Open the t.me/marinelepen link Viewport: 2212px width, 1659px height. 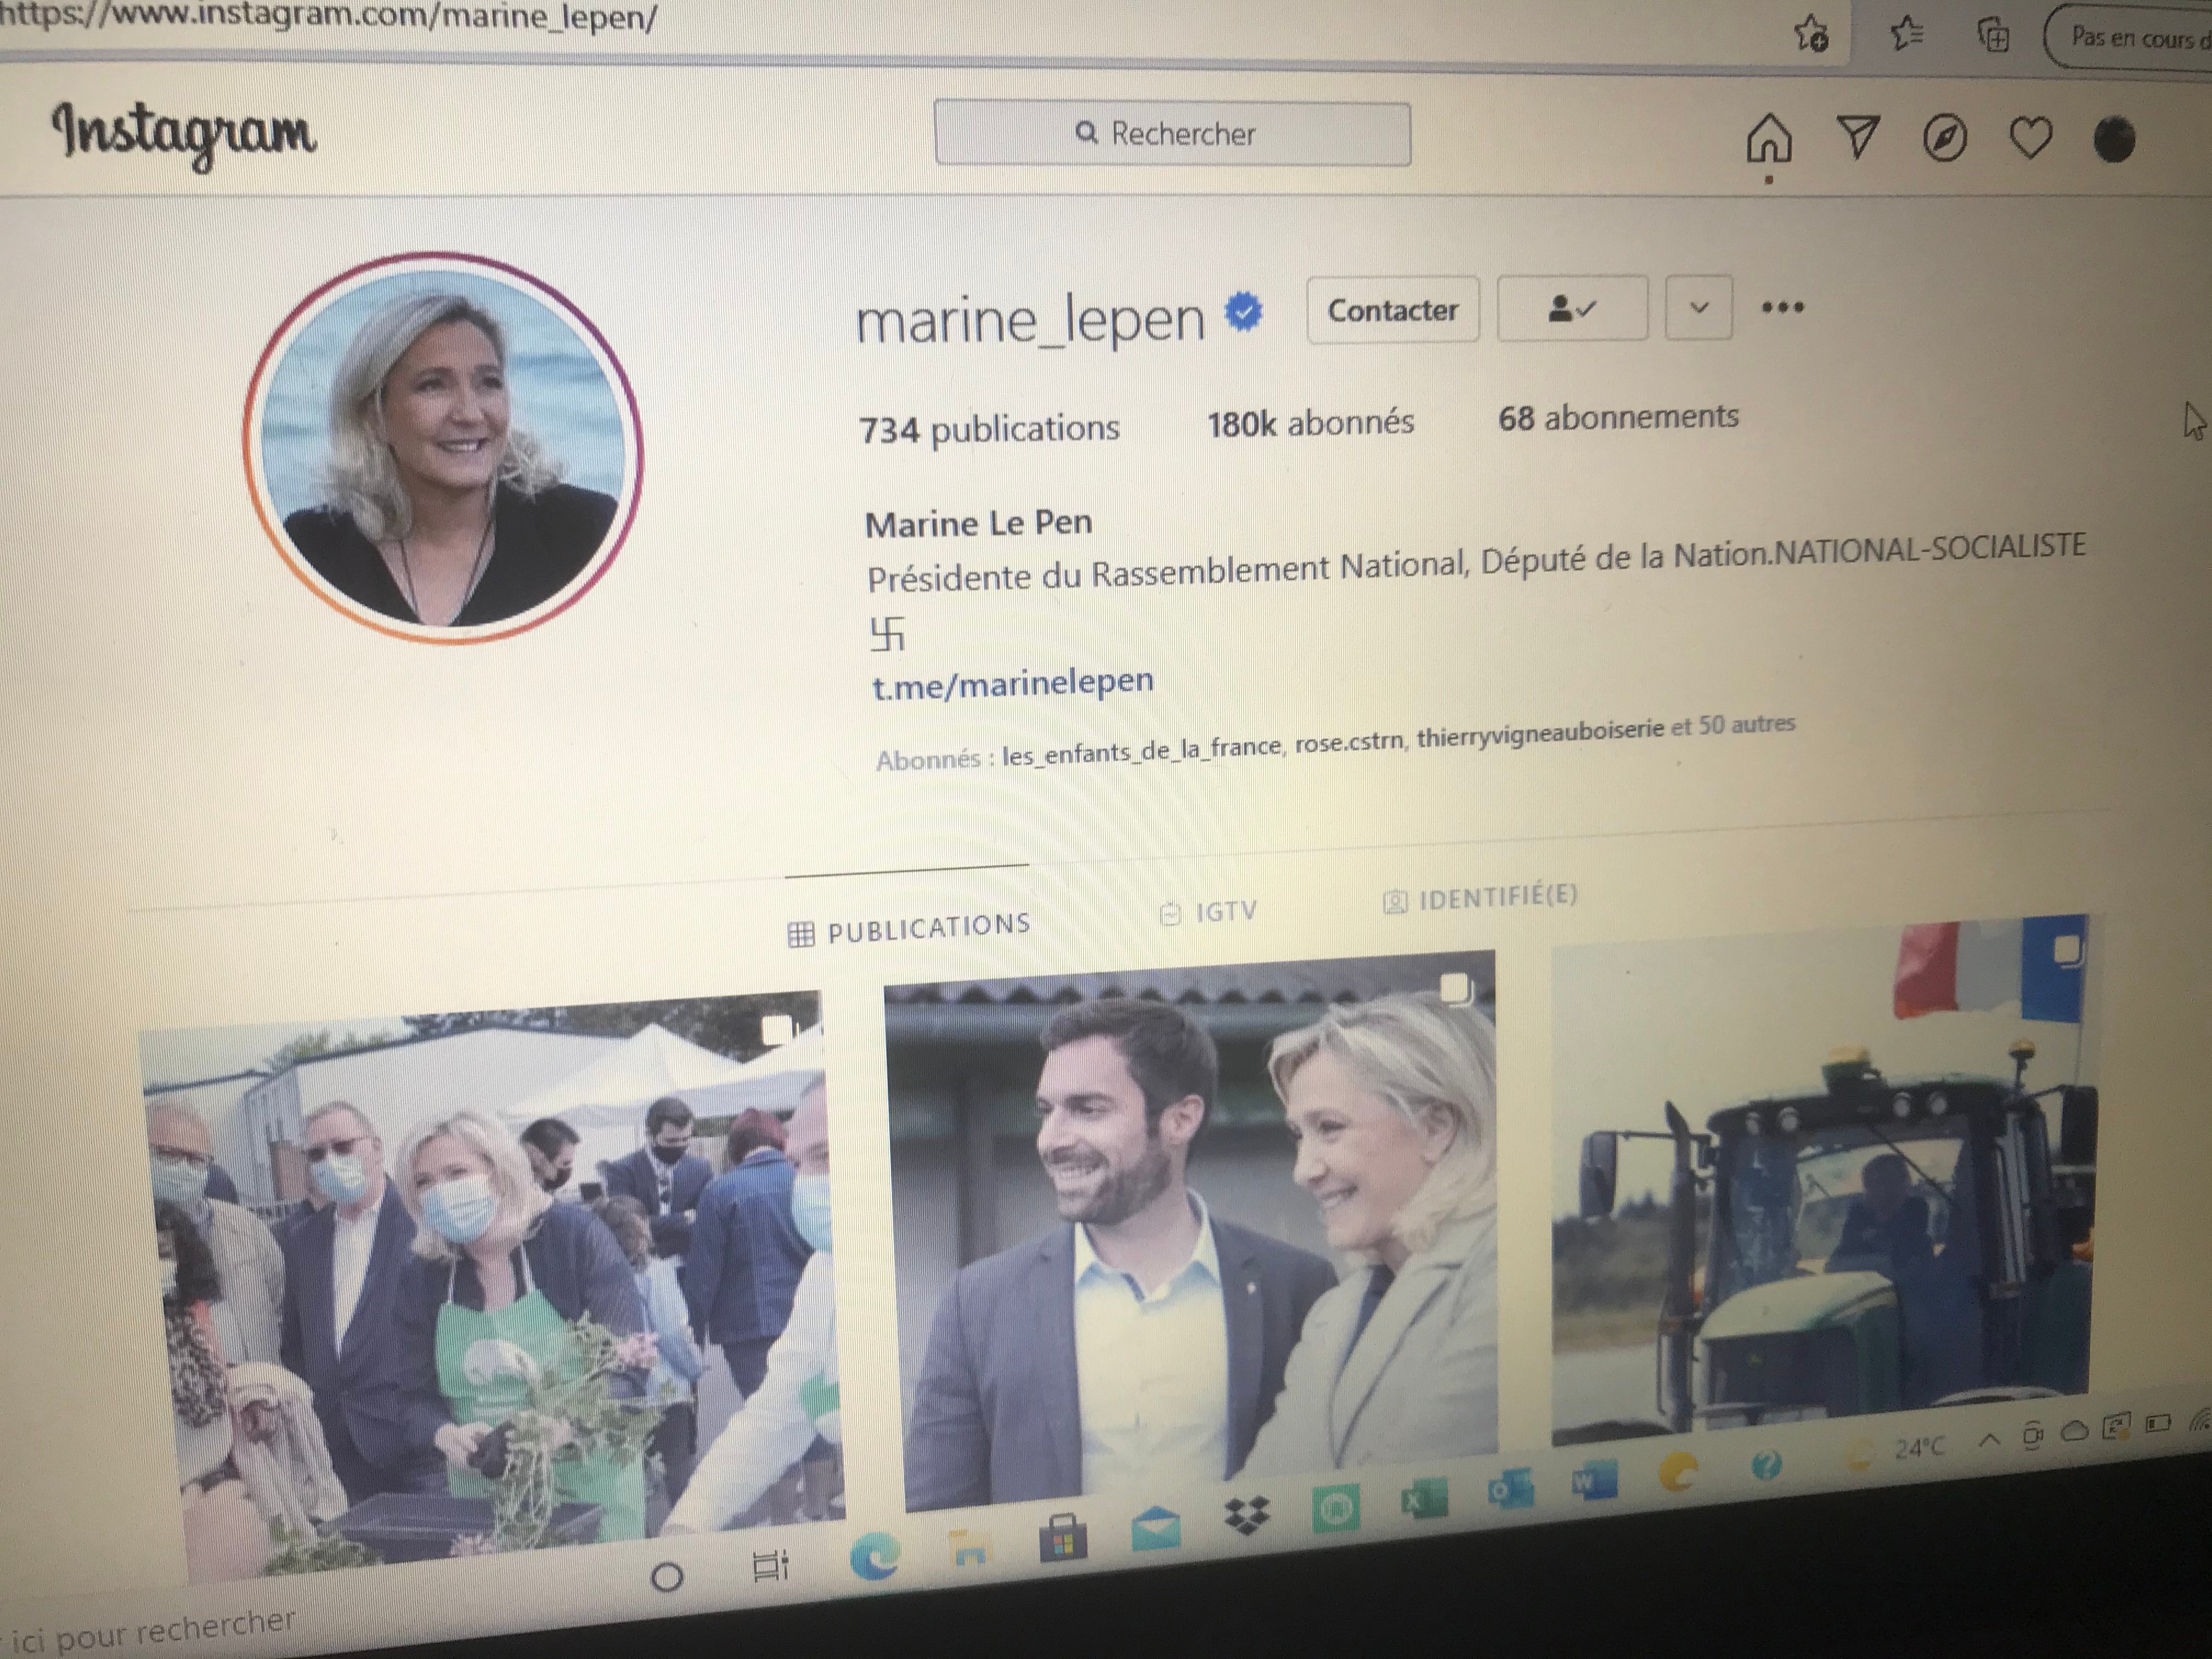[x=1013, y=683]
